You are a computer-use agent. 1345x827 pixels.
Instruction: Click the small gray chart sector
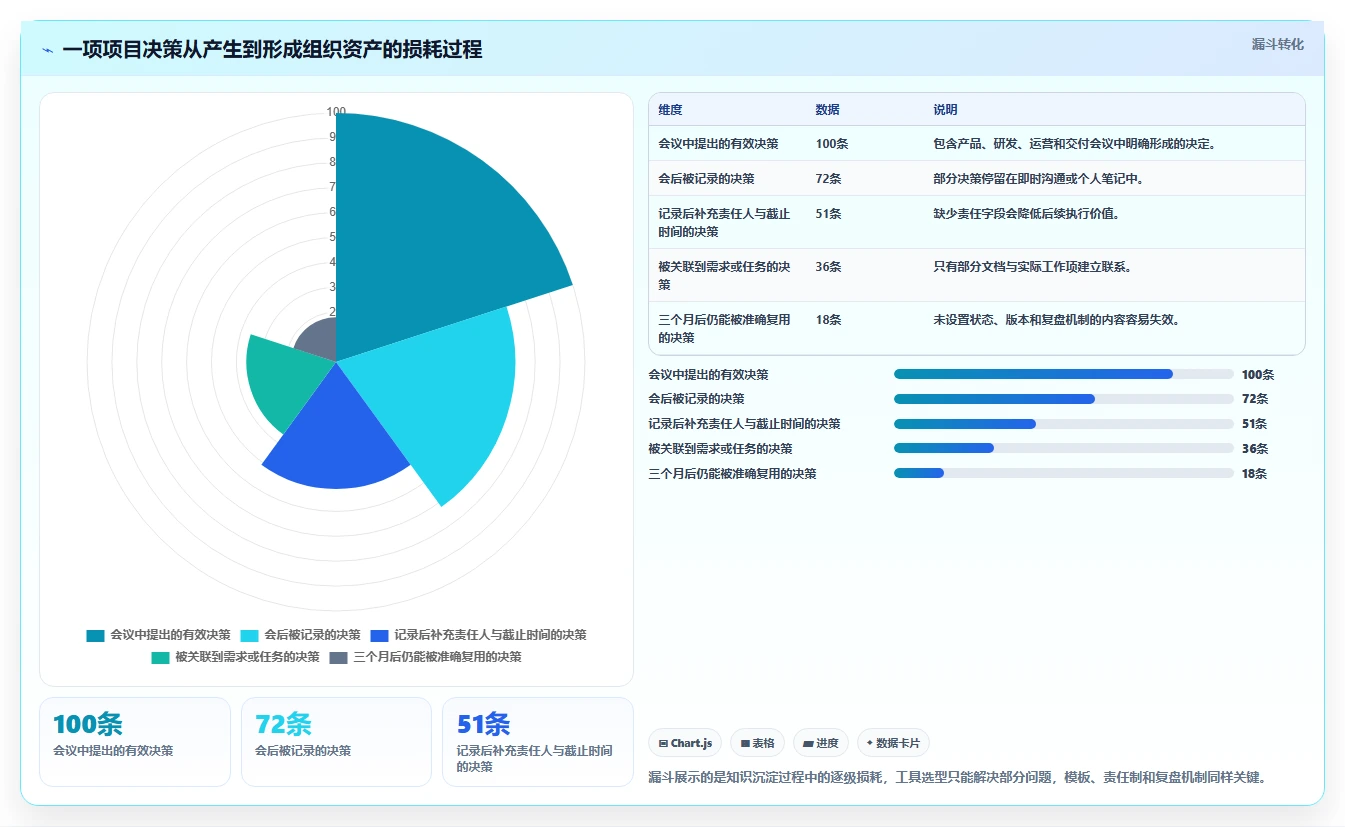[x=318, y=343]
